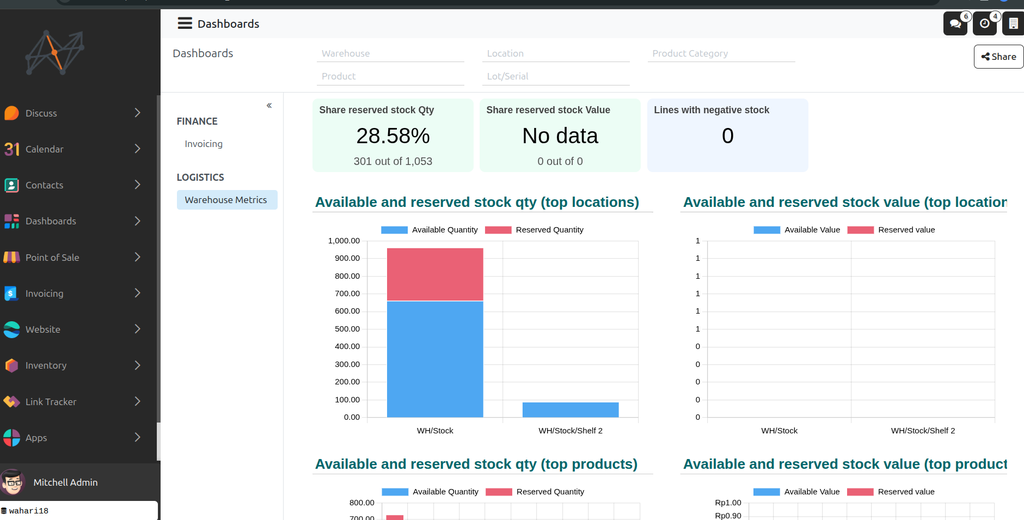Screen dimensions: 1024x520
Task: Open the Point of Sale icon
Action: pos(12,257)
